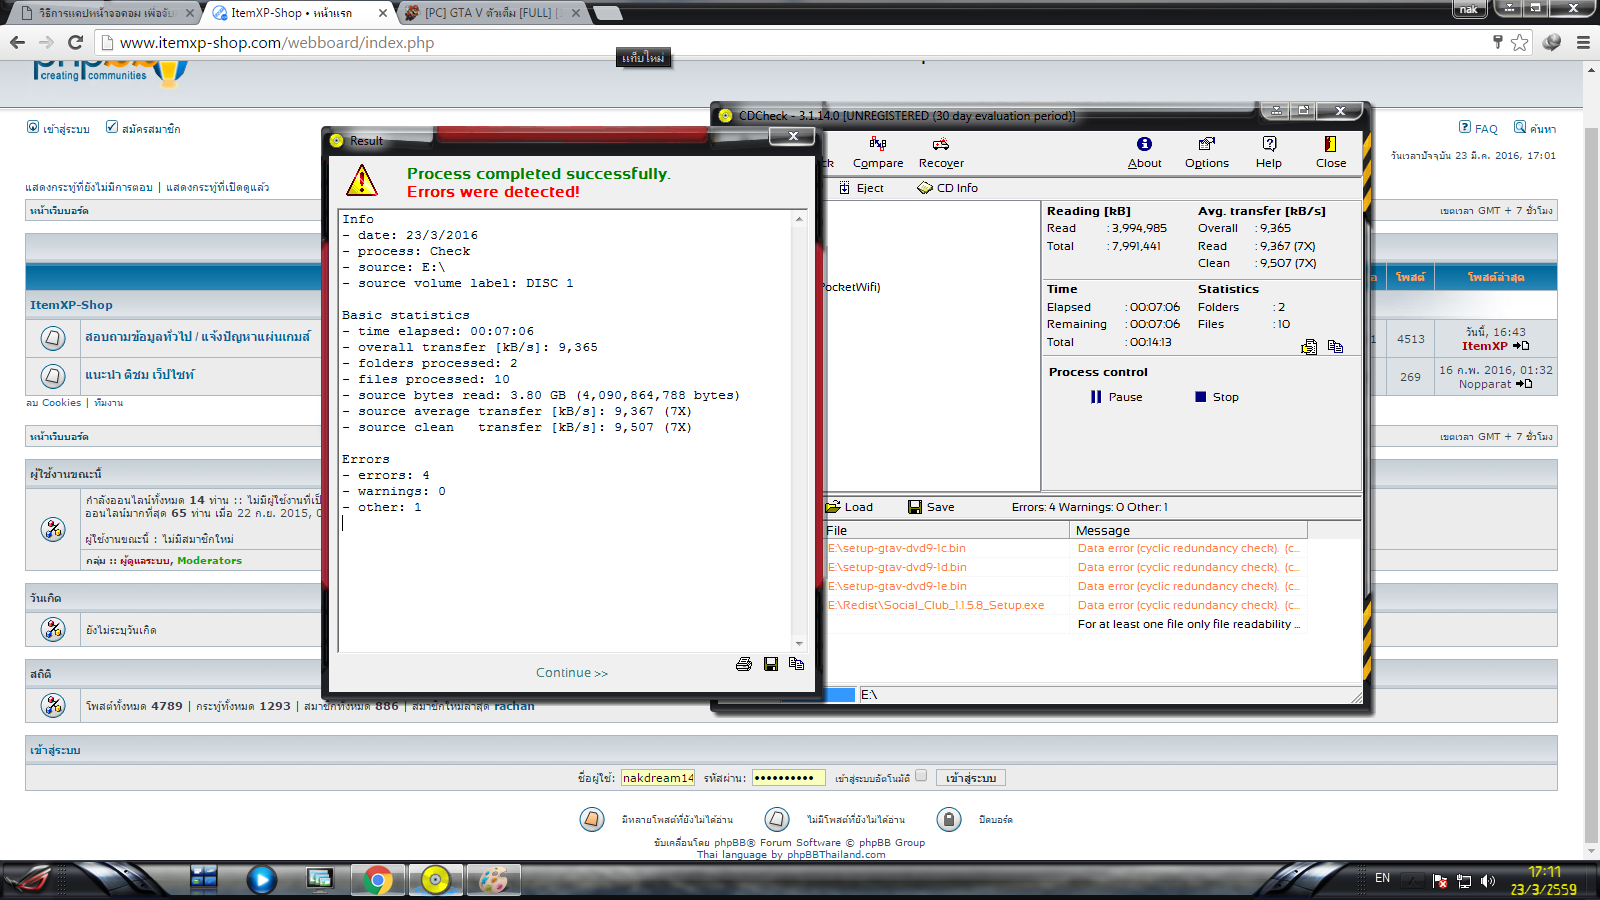The image size is (1600, 900).
Task: Pause the CDCheck process
Action: [1116, 397]
